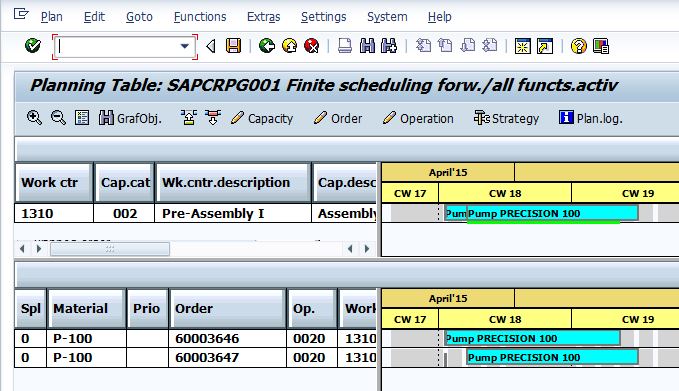
Task: Click the Order change button
Action: coord(338,118)
